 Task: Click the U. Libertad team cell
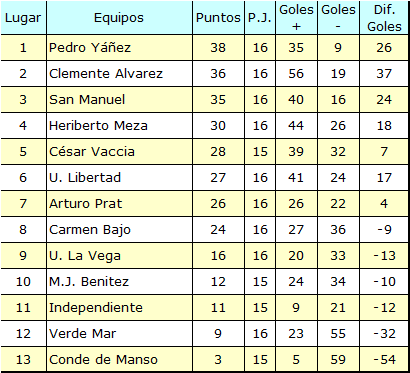(x=119, y=178)
